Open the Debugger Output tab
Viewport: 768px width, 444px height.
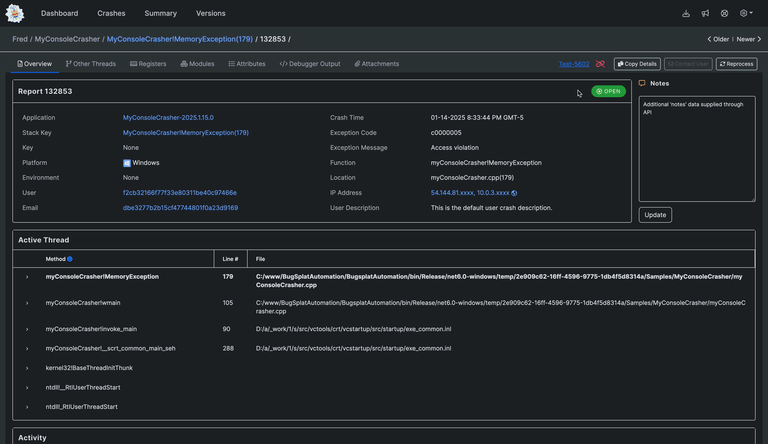tap(310, 63)
